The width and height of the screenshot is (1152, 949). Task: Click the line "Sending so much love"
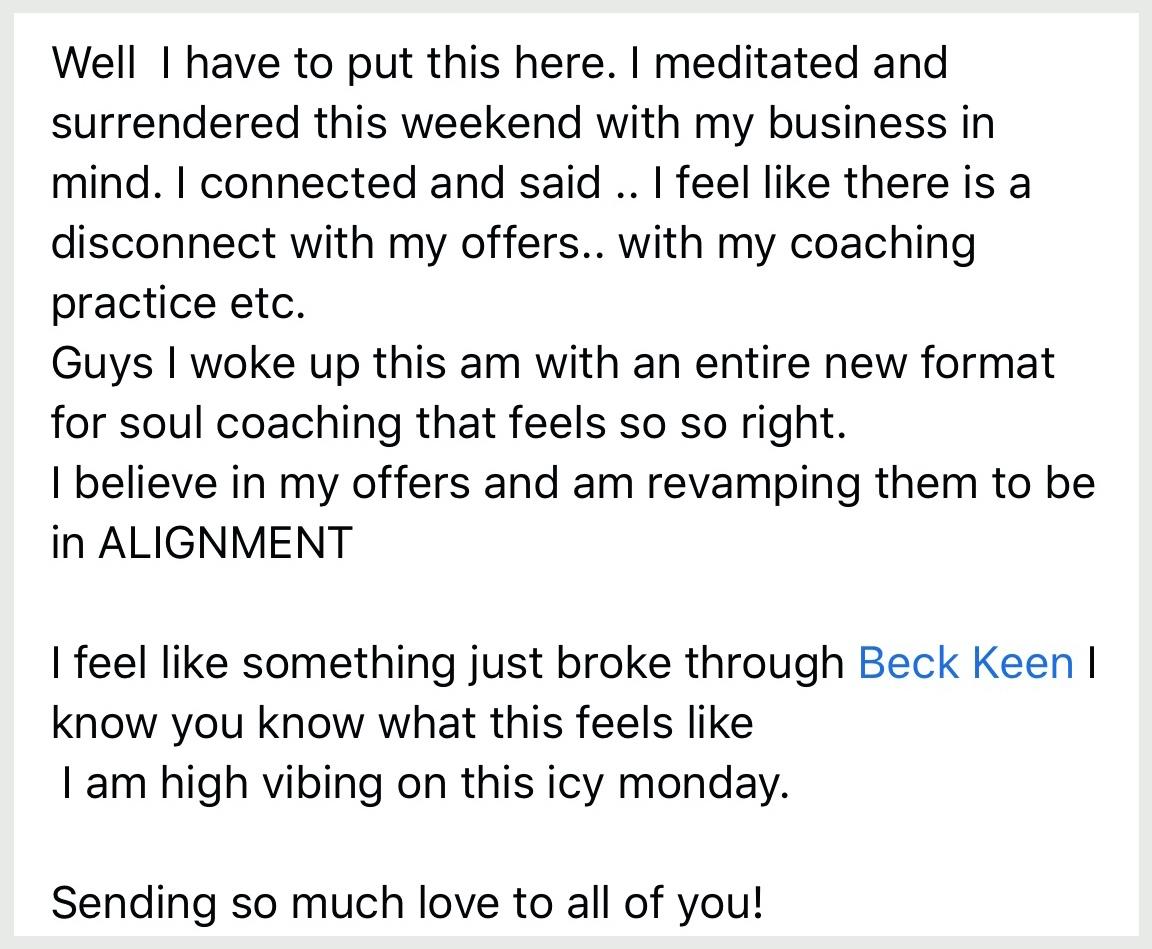tap(408, 903)
